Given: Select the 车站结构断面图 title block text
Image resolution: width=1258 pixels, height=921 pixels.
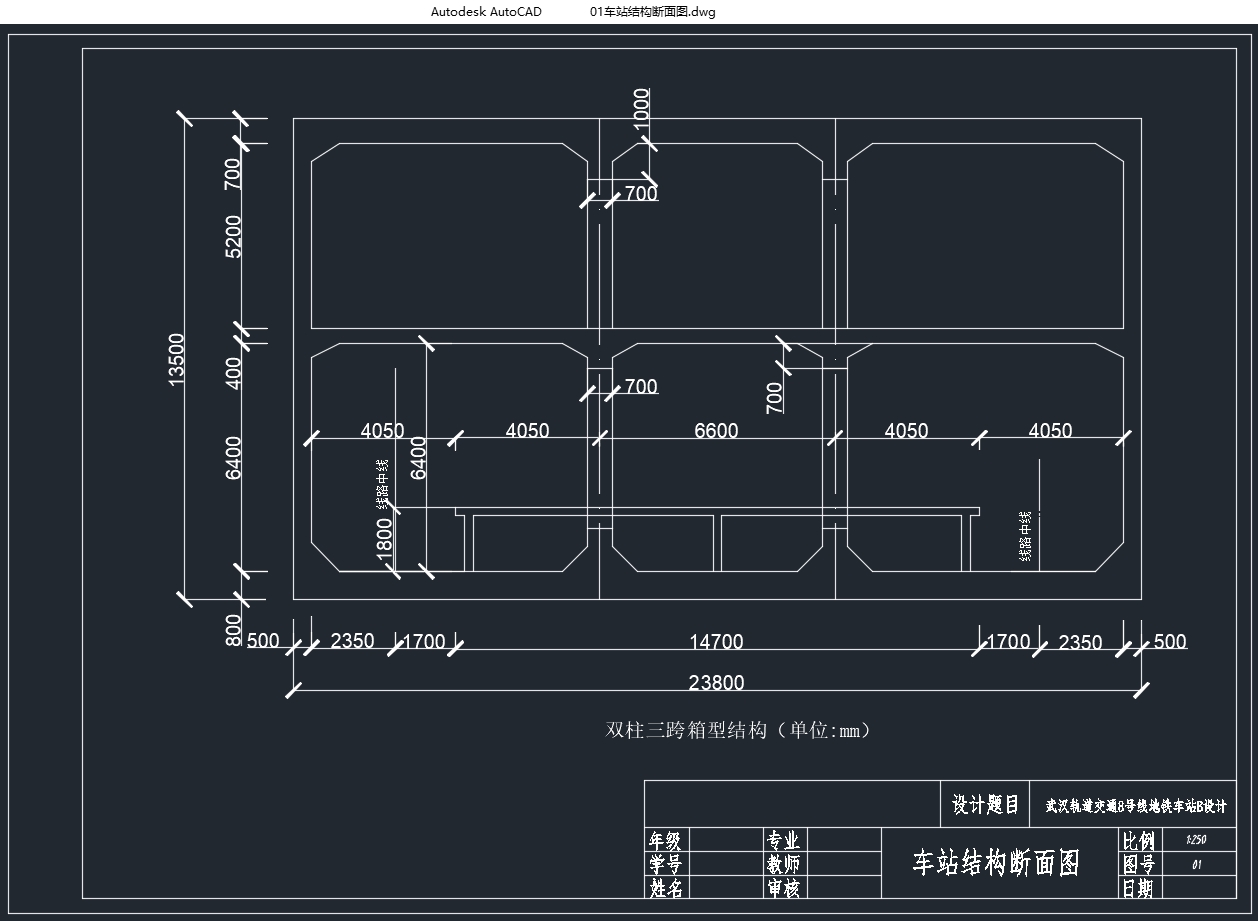Looking at the screenshot, I should point(996,863).
